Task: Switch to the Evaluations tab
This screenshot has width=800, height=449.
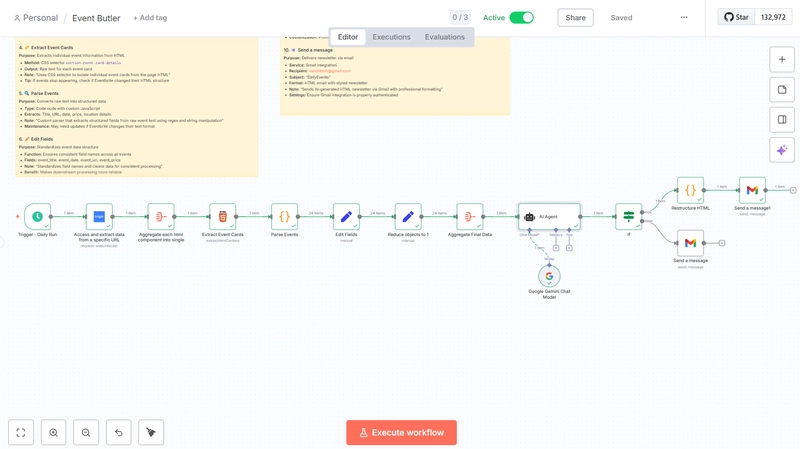Action: tap(444, 37)
